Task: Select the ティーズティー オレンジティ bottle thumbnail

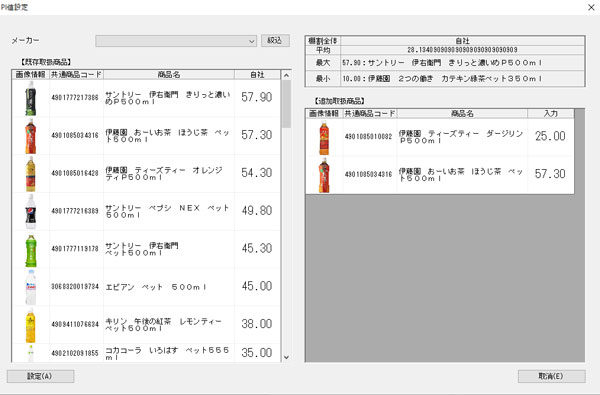Action: (31, 174)
